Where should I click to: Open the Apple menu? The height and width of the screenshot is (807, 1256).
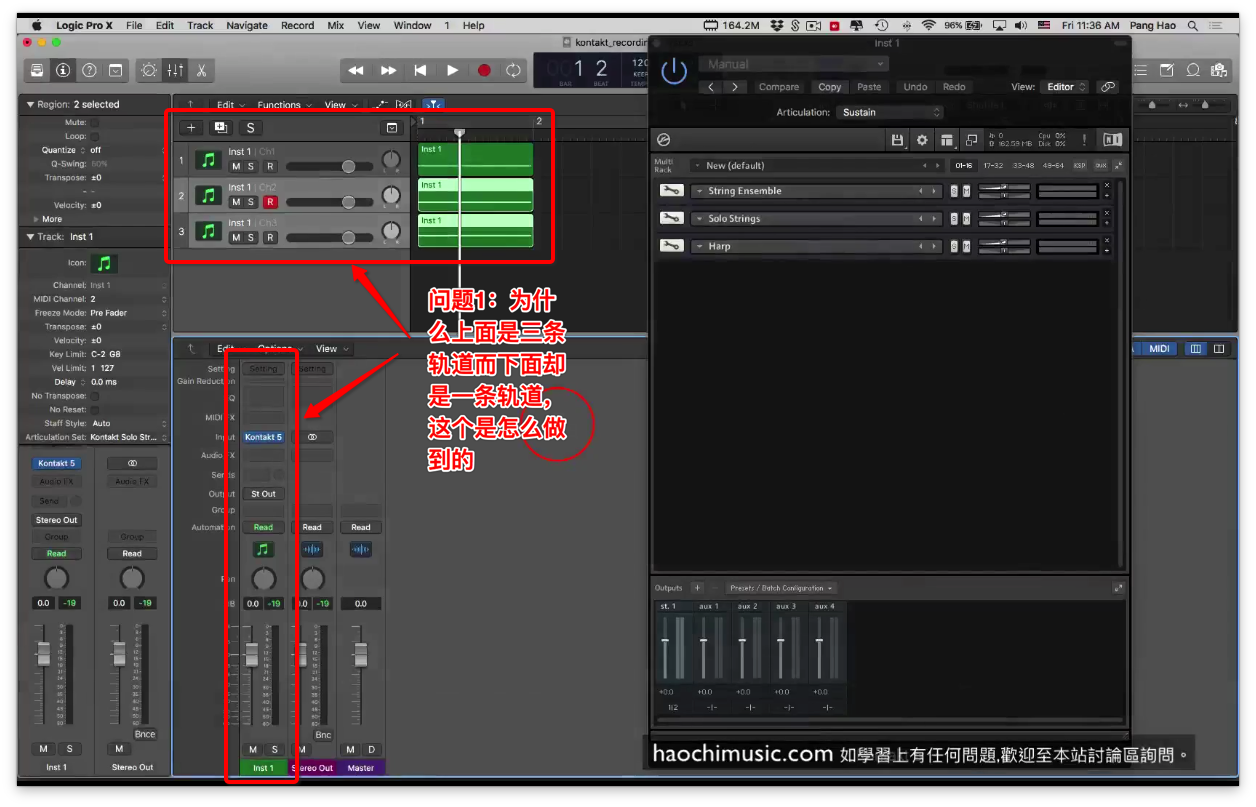click(37, 25)
